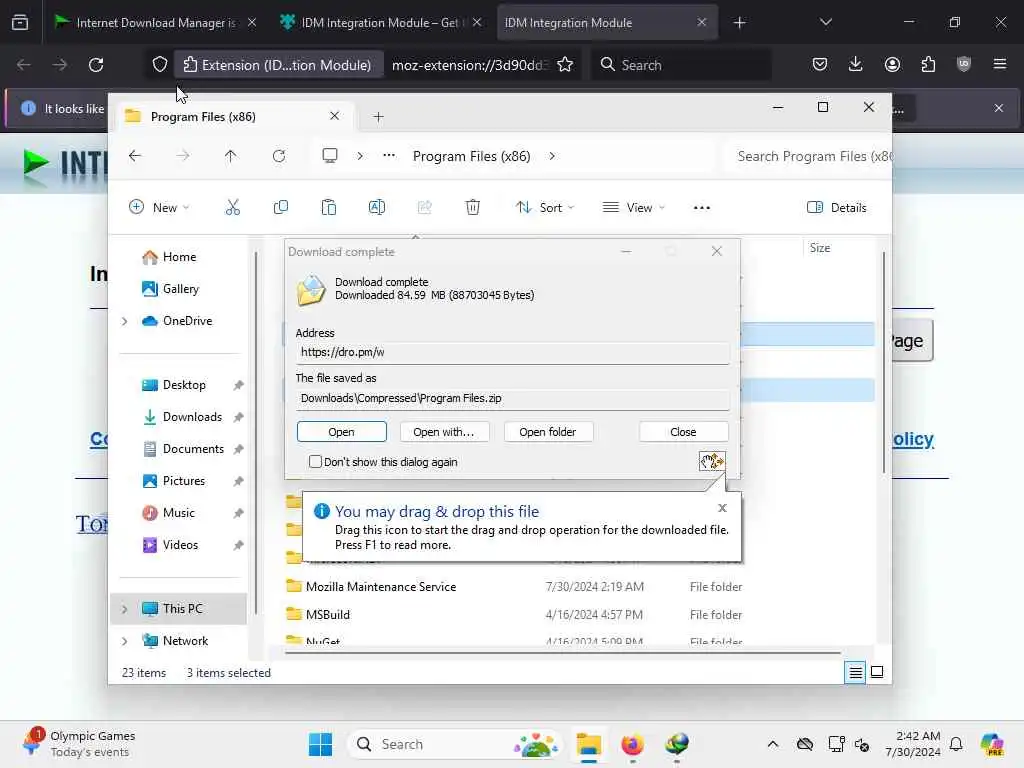
Task: Open the notification bell in system tray
Action: pyautogui.click(x=955, y=744)
